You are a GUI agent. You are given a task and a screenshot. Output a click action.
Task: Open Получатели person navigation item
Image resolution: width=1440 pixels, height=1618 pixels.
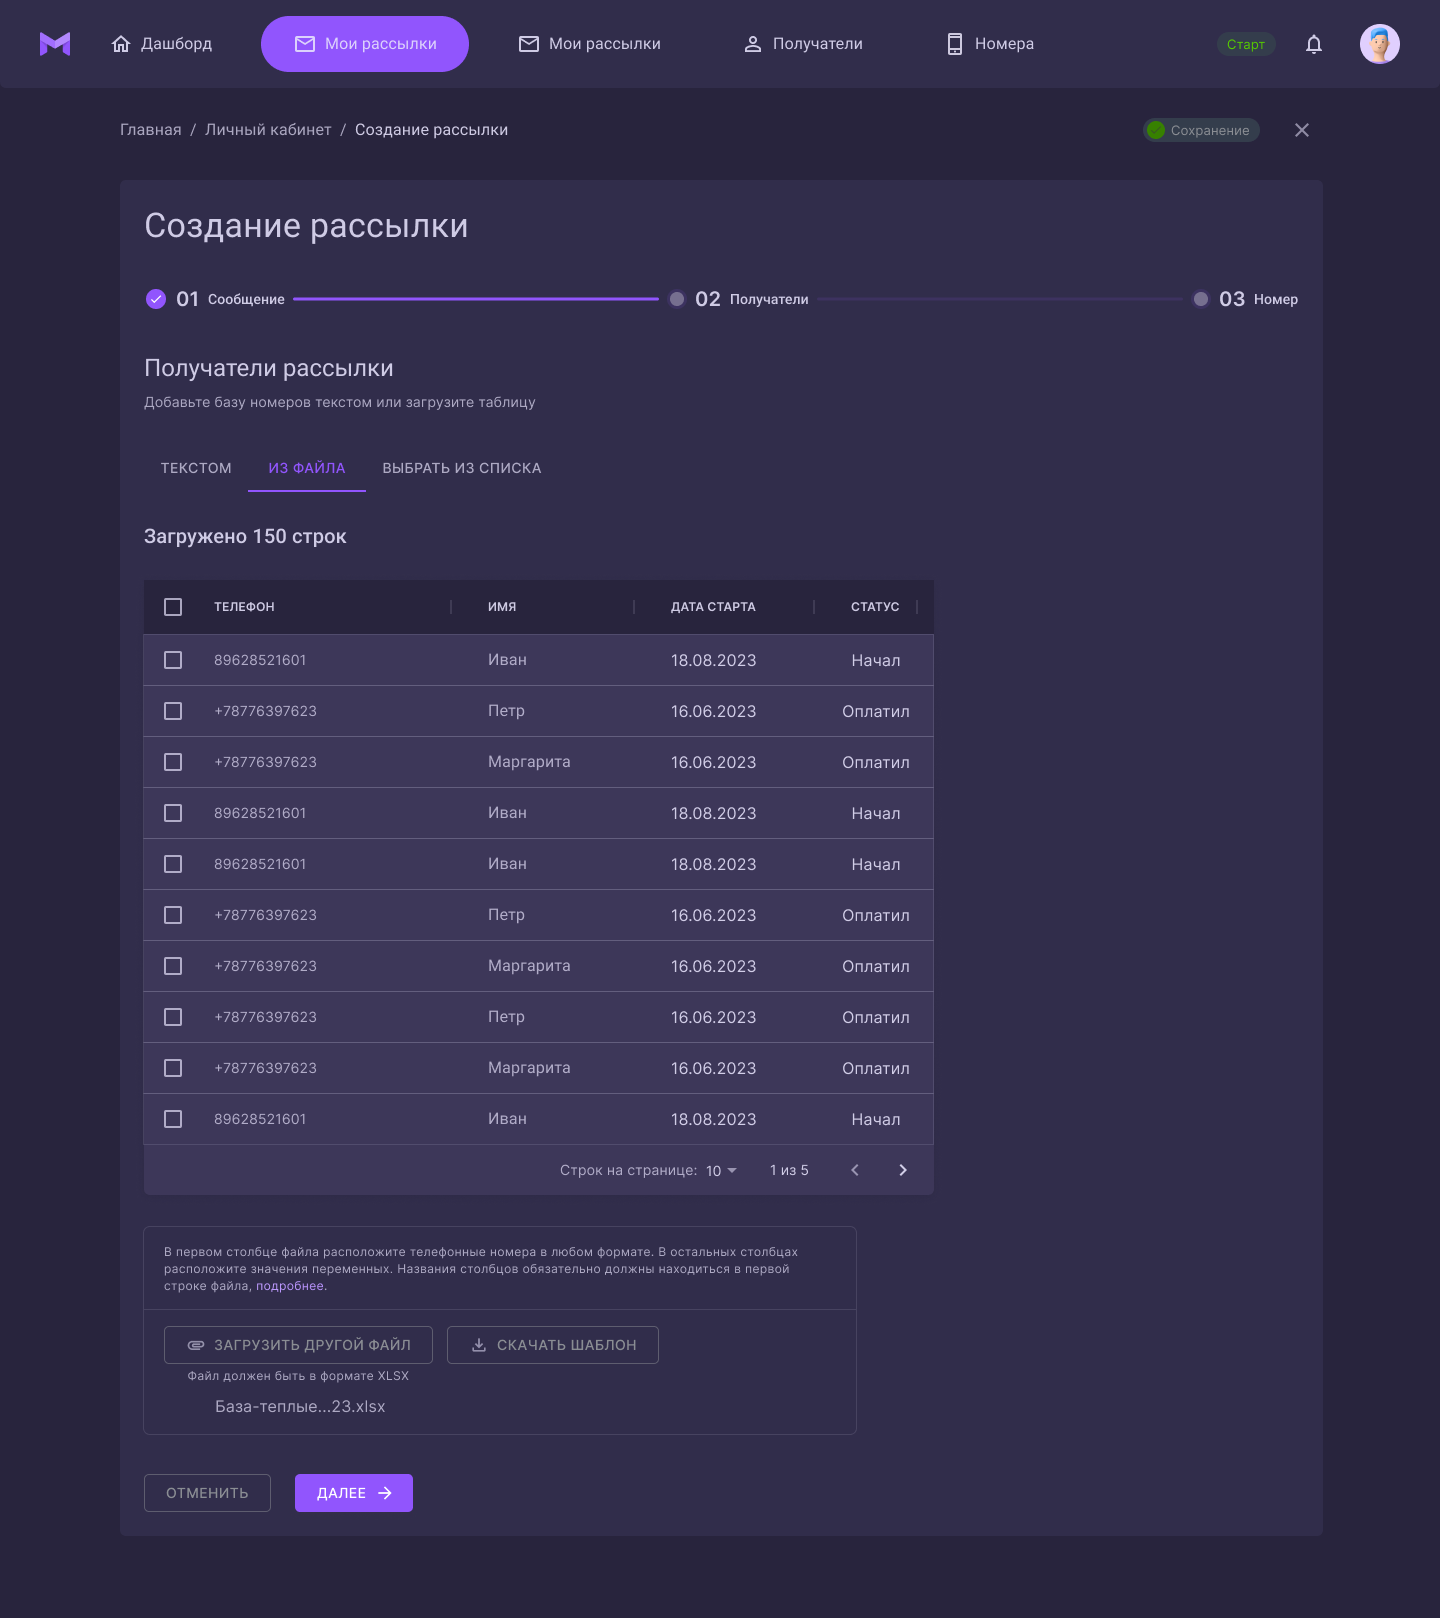point(803,44)
